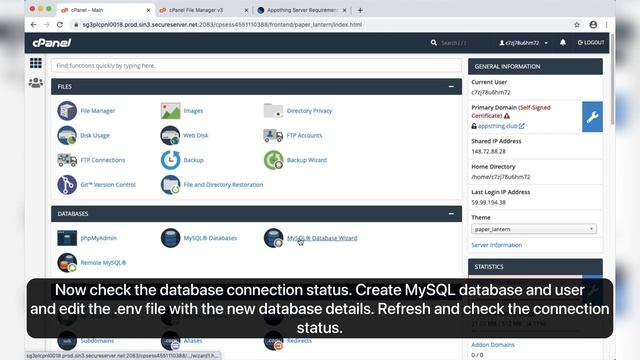Open the Remote MySQL icon

point(67,262)
